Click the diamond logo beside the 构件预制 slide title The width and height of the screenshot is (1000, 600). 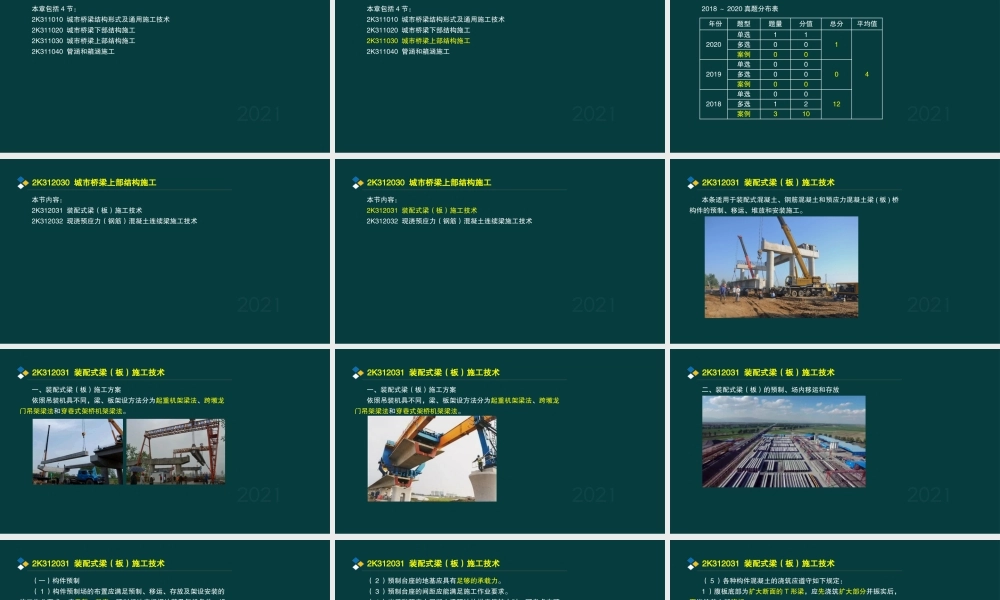point(23,564)
